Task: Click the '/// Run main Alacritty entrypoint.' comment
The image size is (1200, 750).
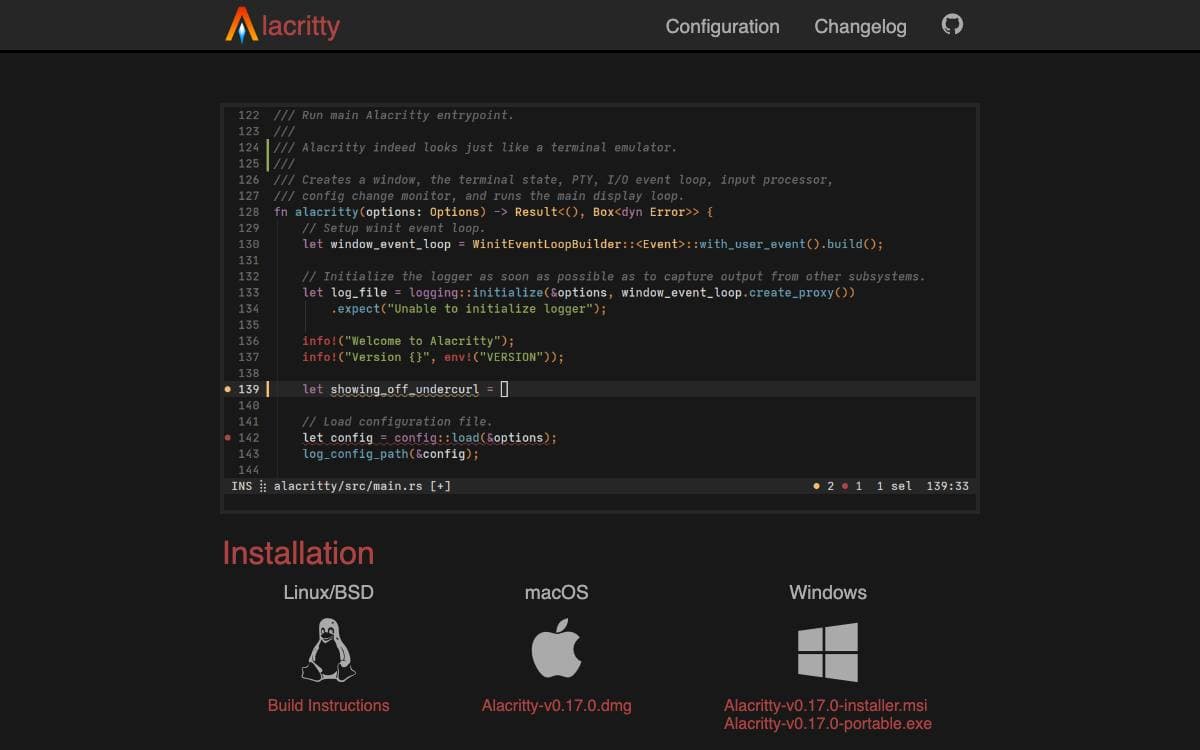Action: point(394,115)
